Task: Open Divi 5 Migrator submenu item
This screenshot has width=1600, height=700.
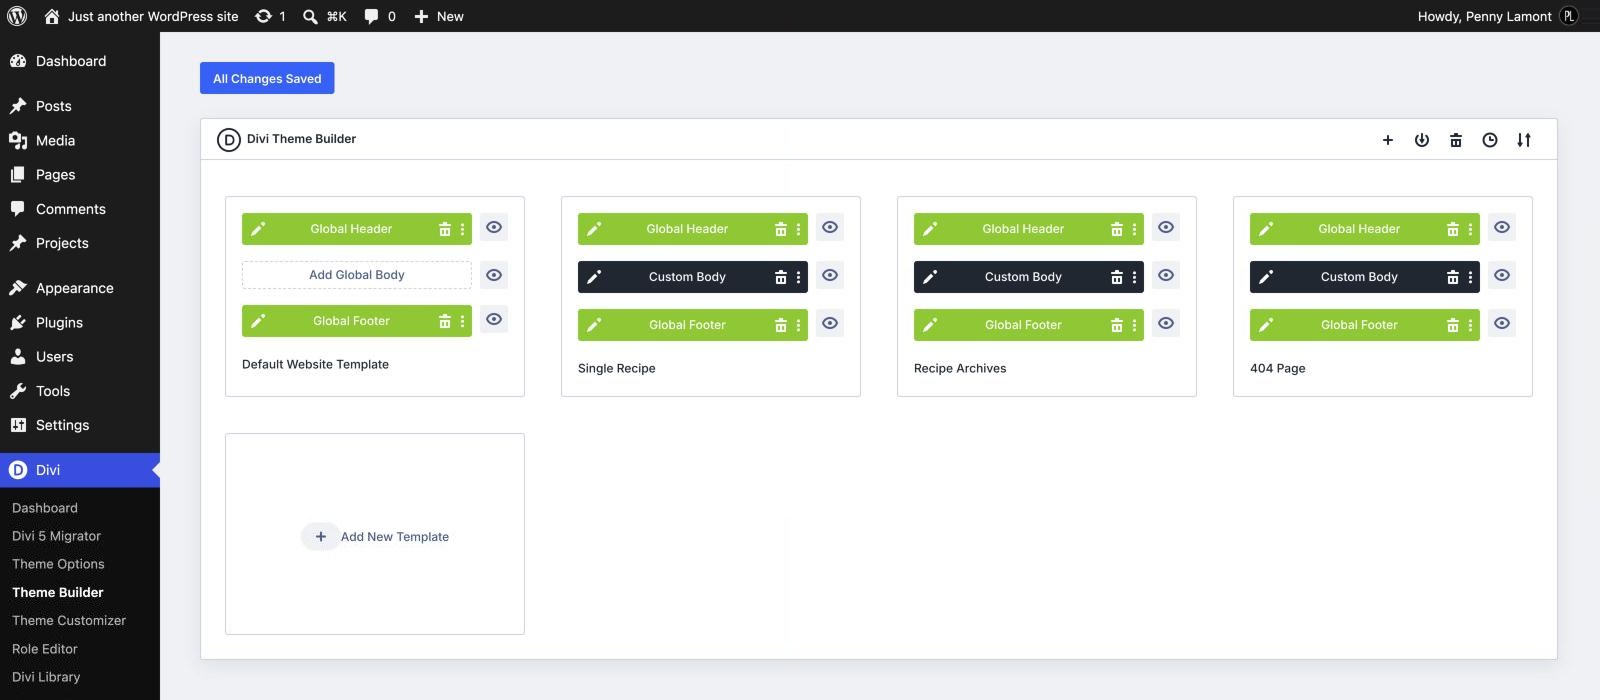Action: click(56, 536)
